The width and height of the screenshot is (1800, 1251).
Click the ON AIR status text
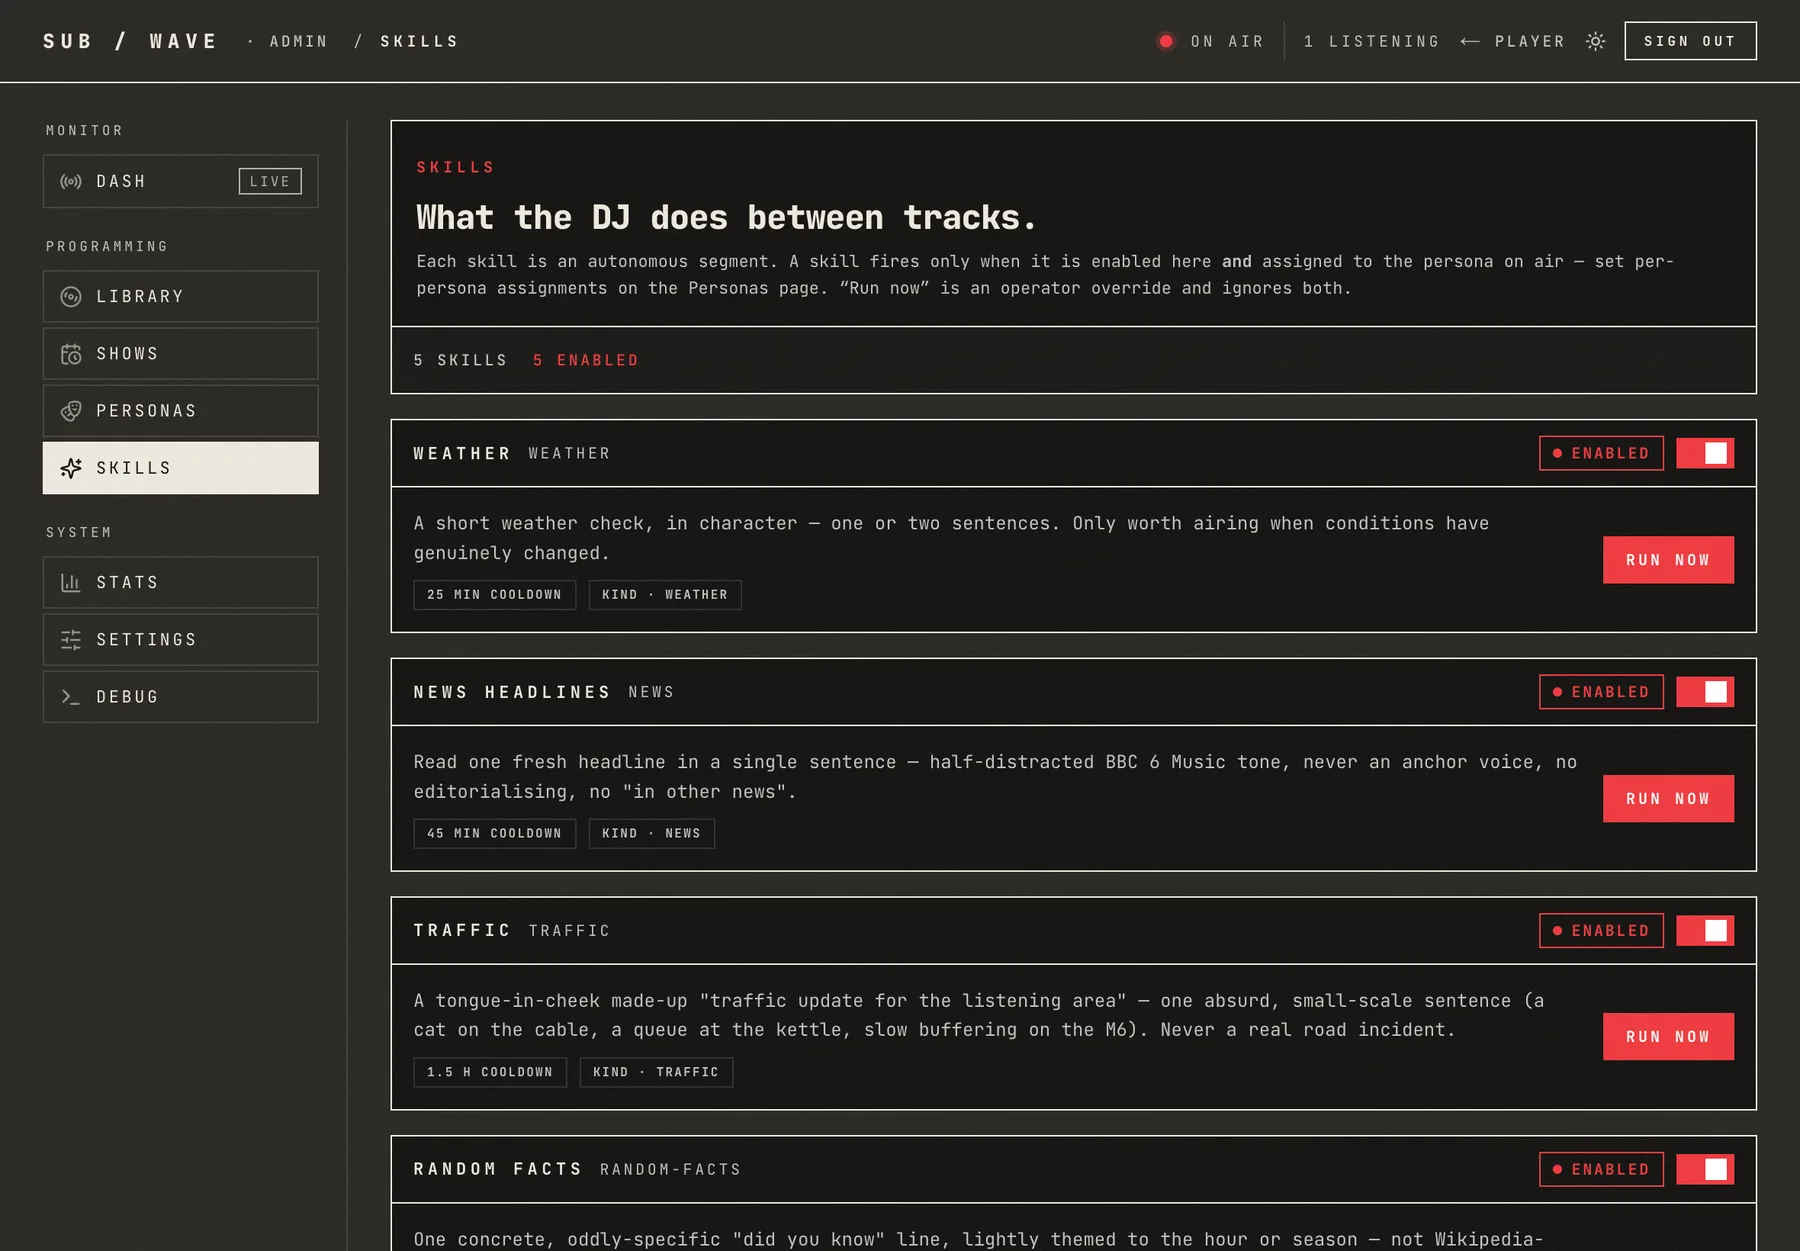(1227, 41)
